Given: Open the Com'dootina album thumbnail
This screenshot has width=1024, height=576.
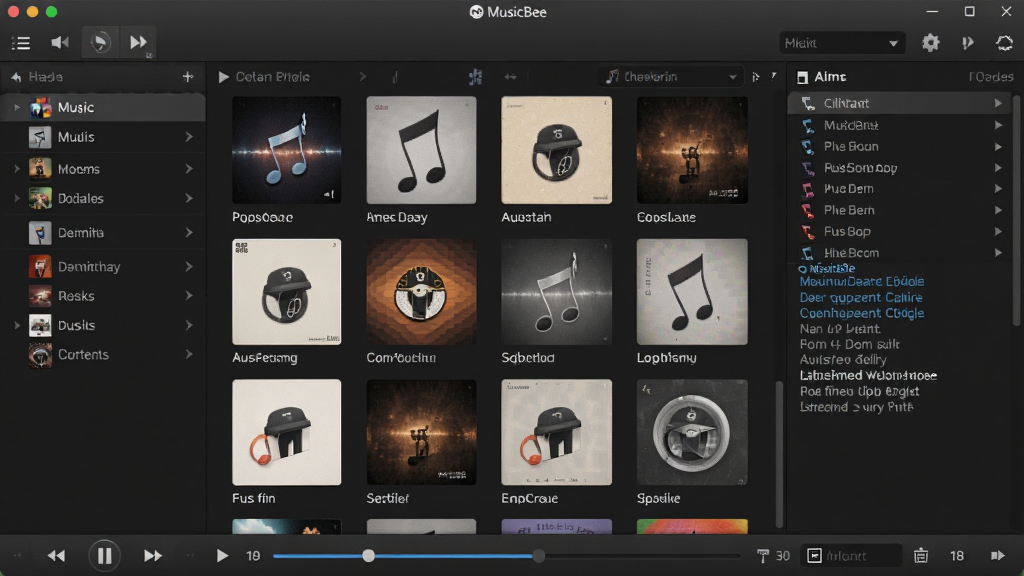Looking at the screenshot, I should coord(421,291).
